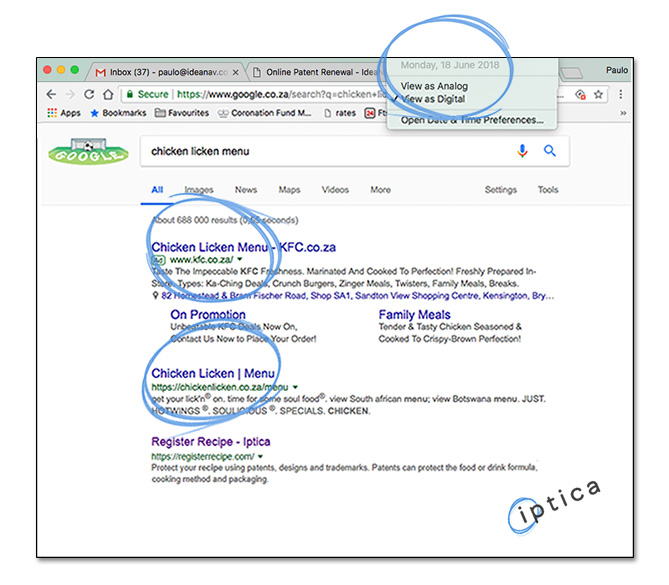Expand the More search categories menu
Screen dimensions: 669x585
tap(380, 190)
